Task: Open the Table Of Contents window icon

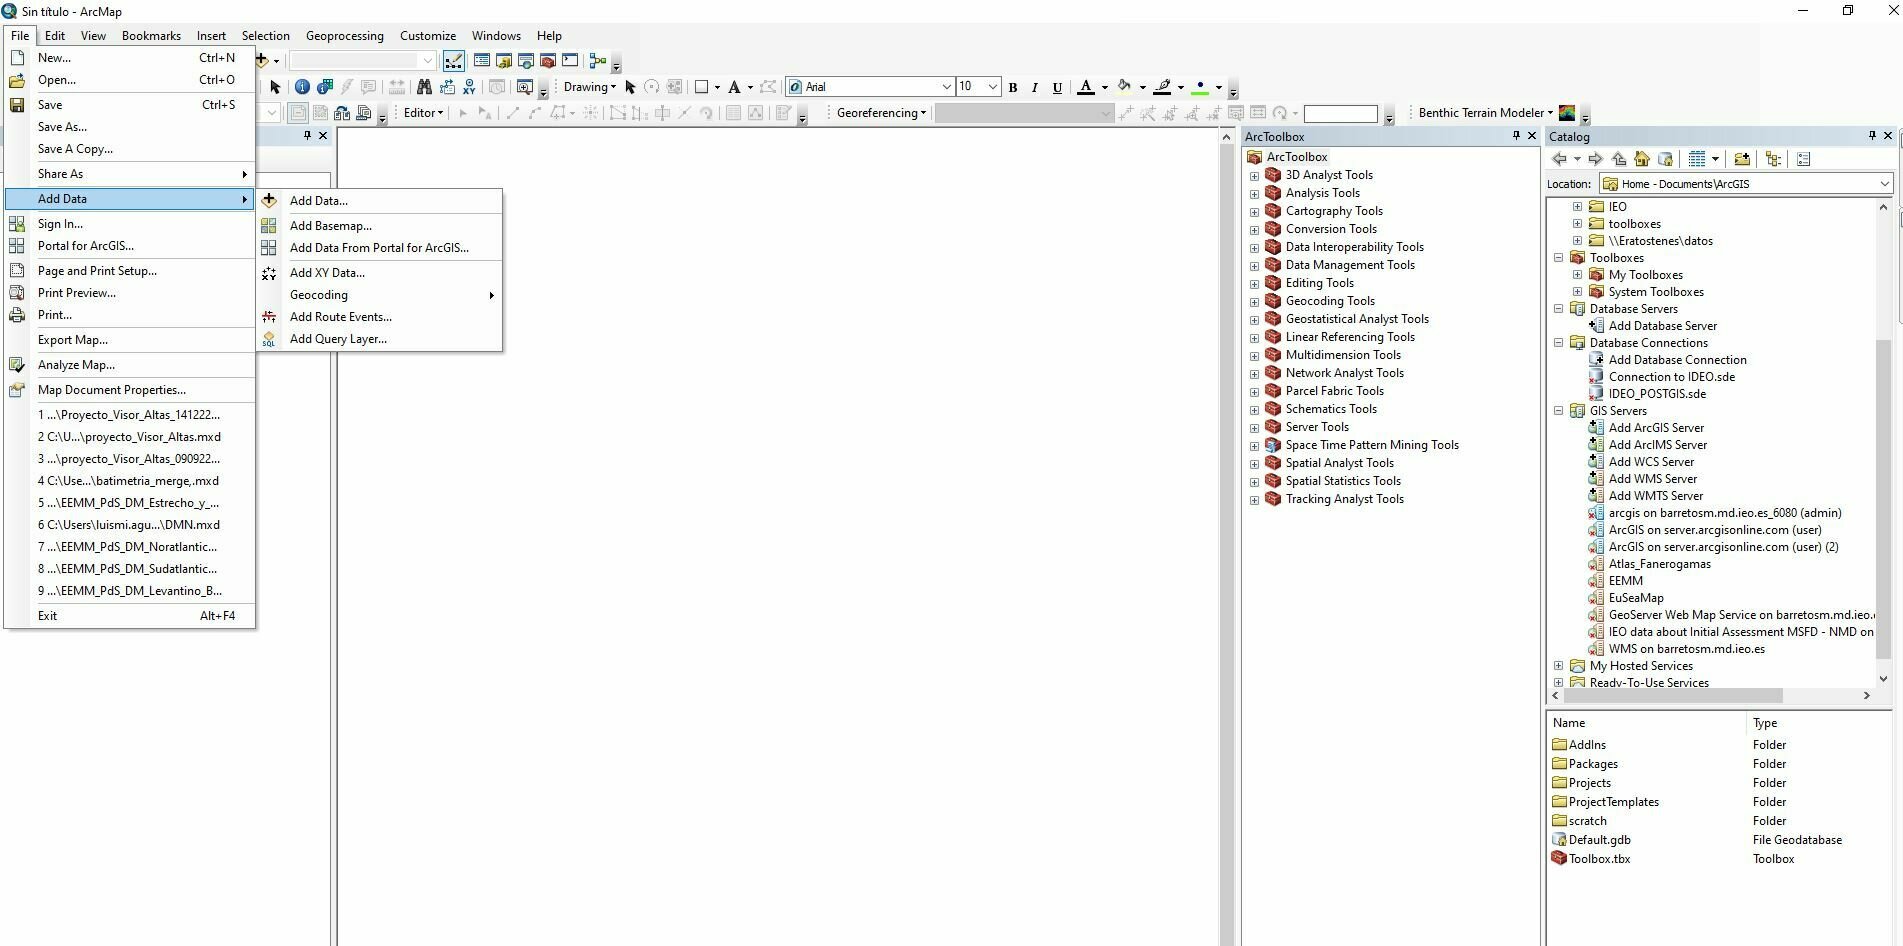Action: 482,61
